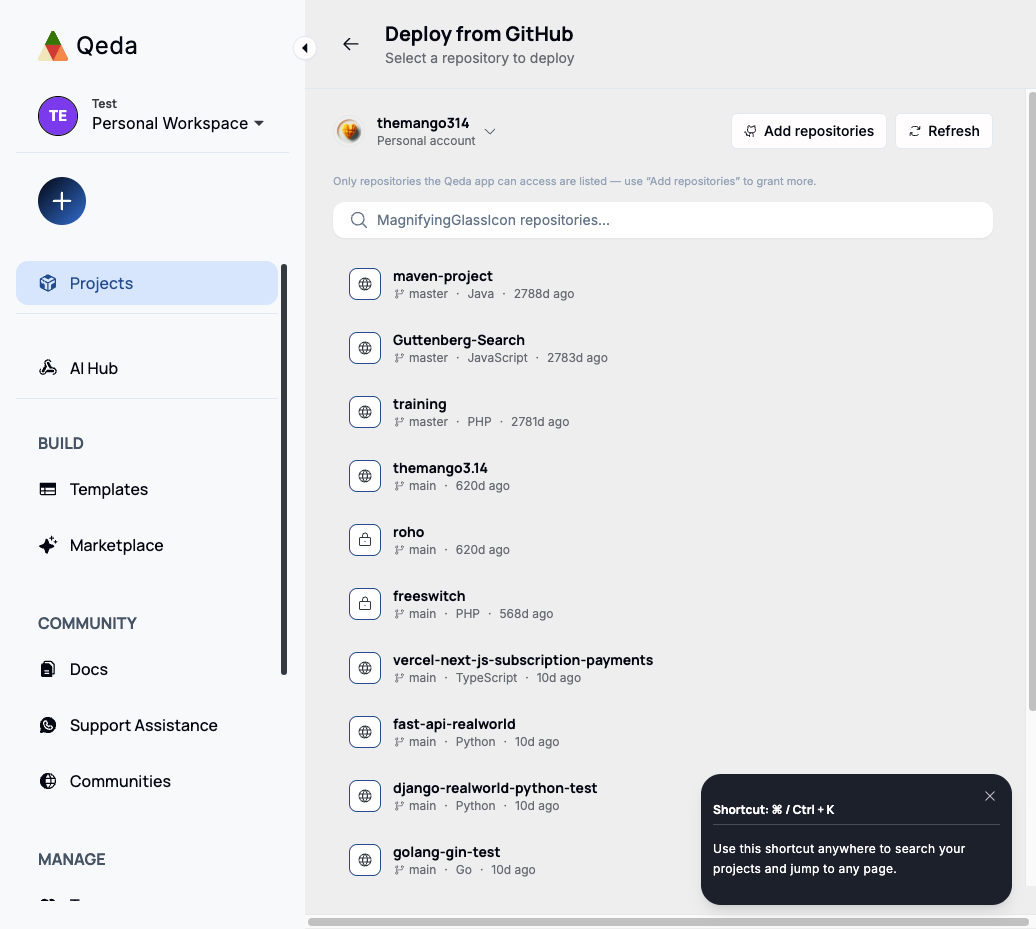Click the Support Assistance WhatsApp icon
The width and height of the screenshot is (1036, 929).
pyautogui.click(x=48, y=725)
